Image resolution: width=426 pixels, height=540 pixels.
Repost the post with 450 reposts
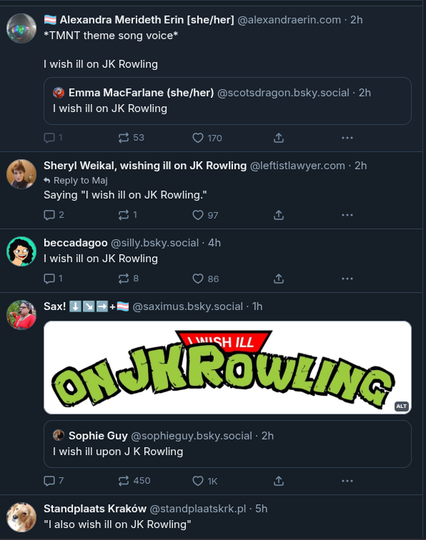point(134,481)
